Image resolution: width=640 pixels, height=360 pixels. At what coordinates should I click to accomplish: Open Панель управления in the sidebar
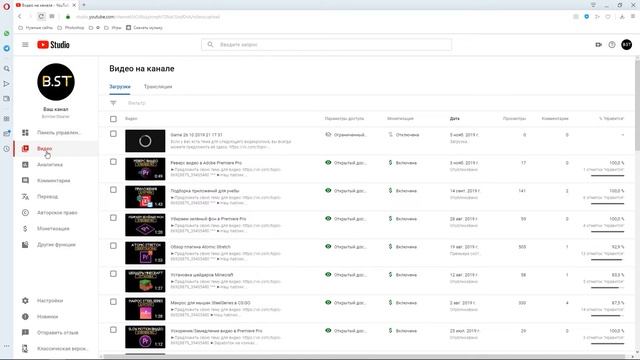pos(56,133)
